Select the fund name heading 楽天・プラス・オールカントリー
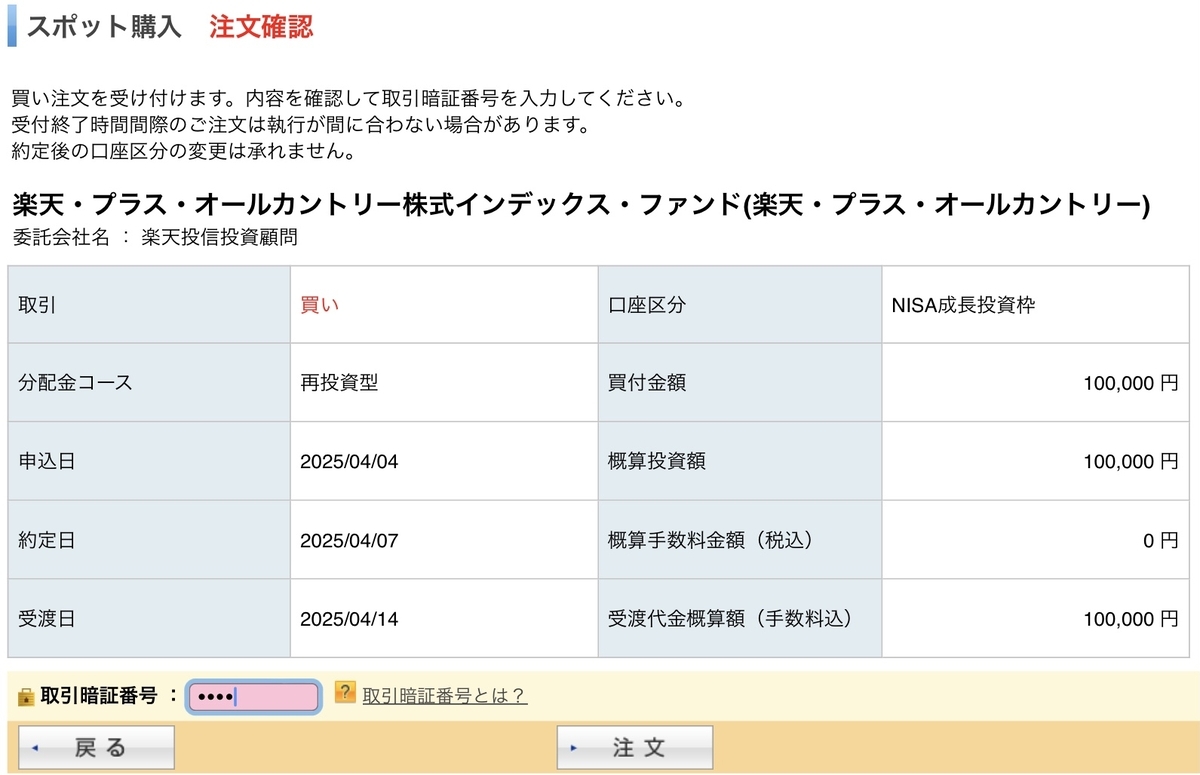The image size is (1200, 775). (x=580, y=206)
